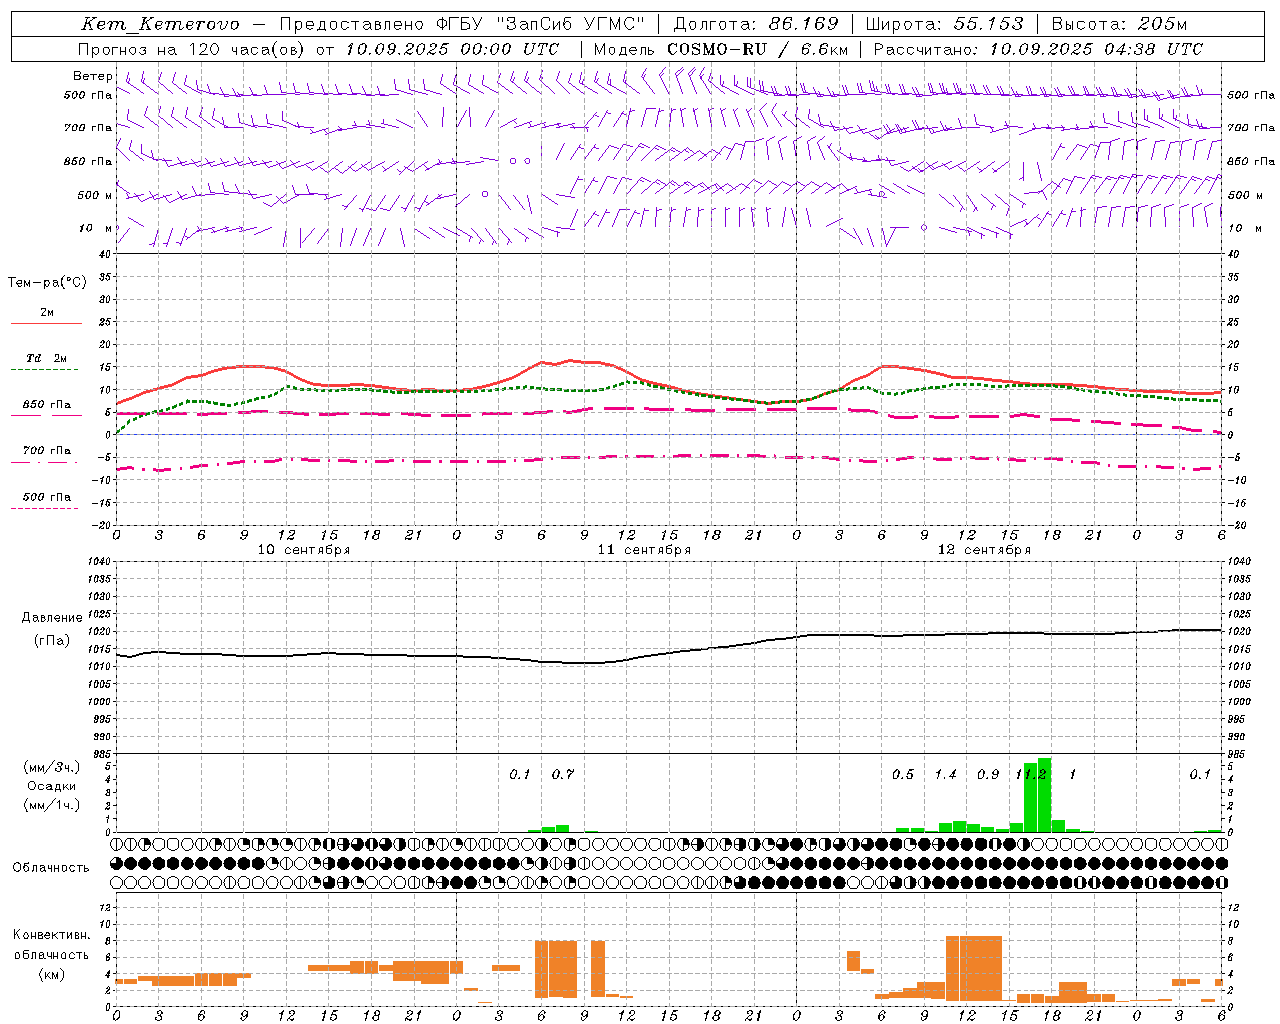Click the '(мм/1ч.)' precipitation unit label
Screen dimensions: 1280x1024
[x=51, y=805]
